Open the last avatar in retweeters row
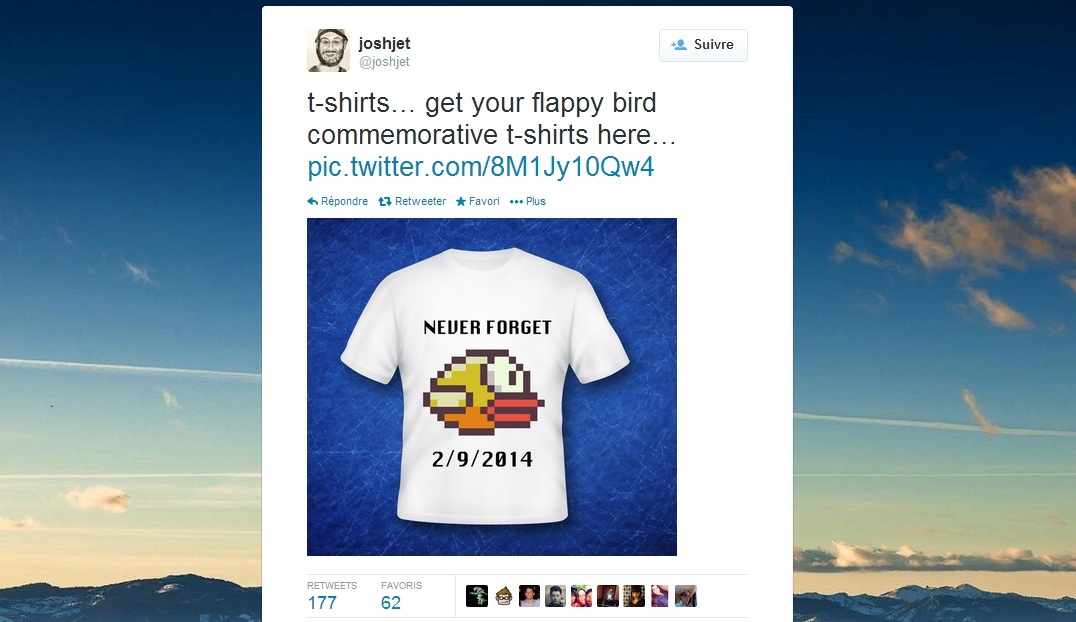1076x622 pixels. (x=686, y=596)
